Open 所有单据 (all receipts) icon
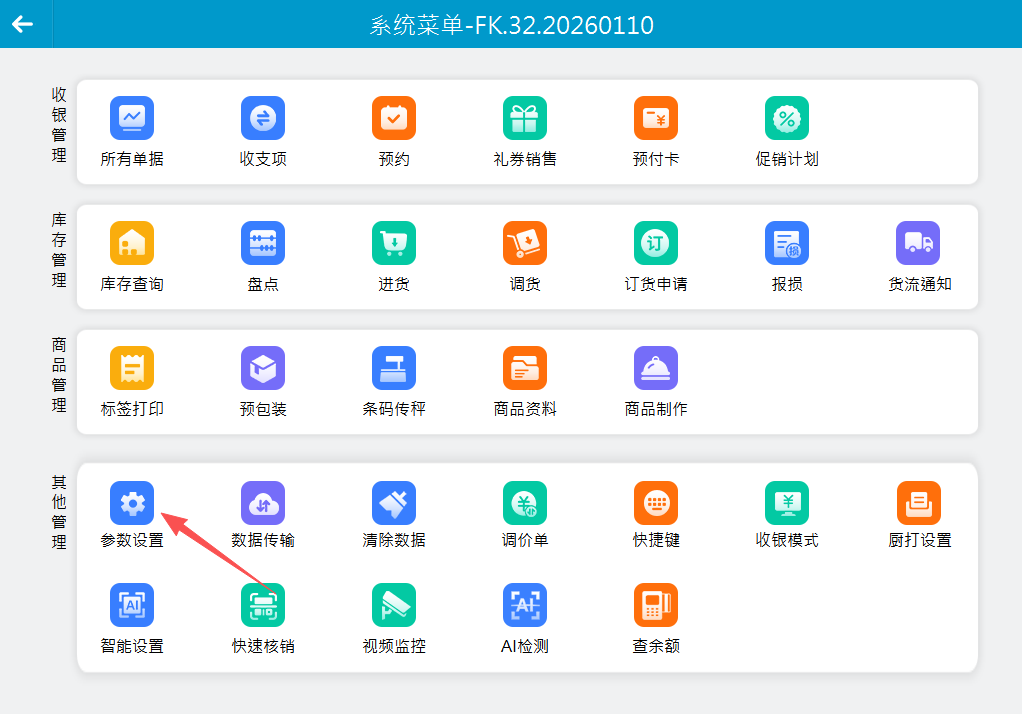 coord(132,118)
